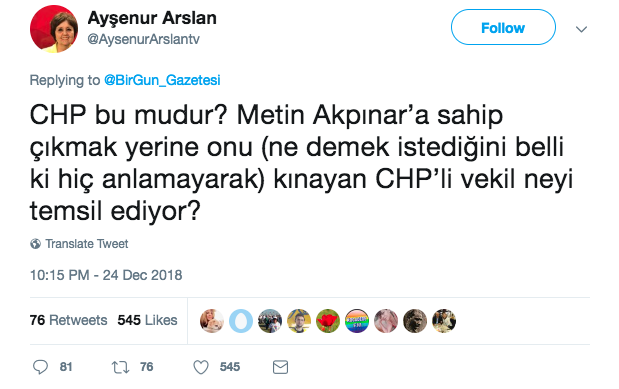
Task: Open the Ayşenur Arslan display name
Action: click(152, 18)
